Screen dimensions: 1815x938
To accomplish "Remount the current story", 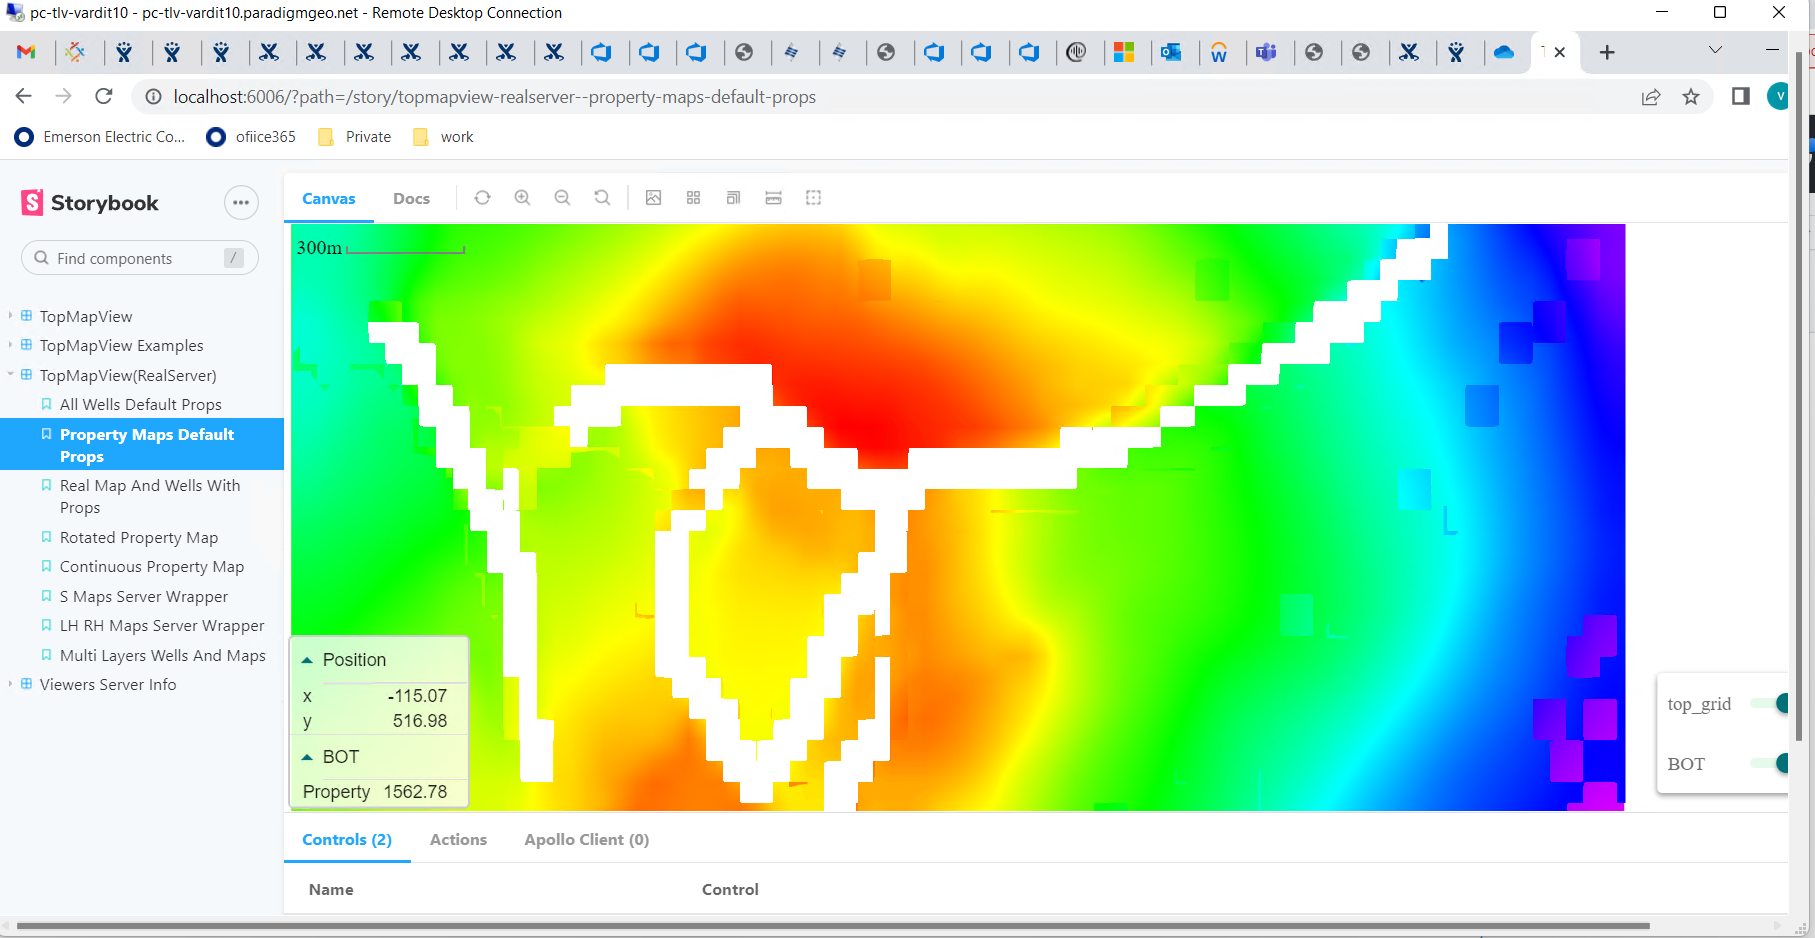I will [482, 197].
